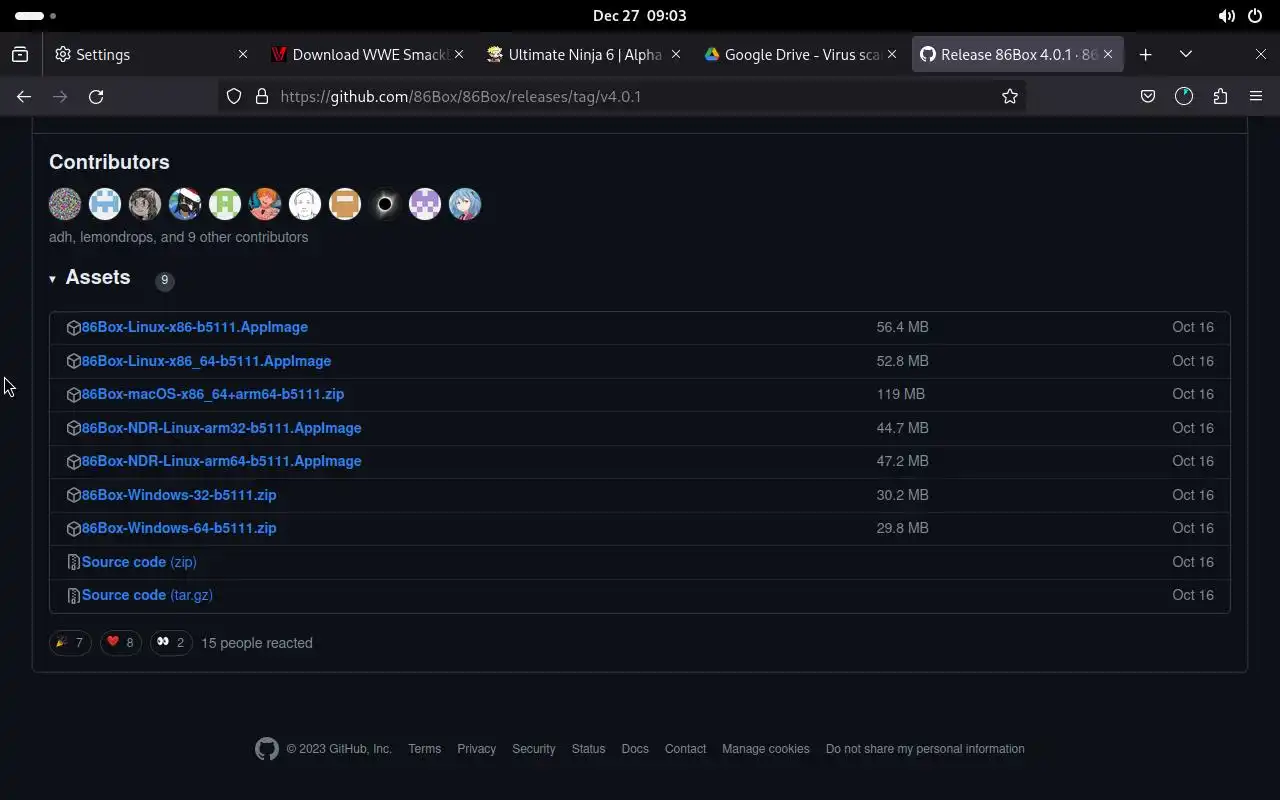
Task: Click the Activities pill in top bar
Action: click(35, 16)
